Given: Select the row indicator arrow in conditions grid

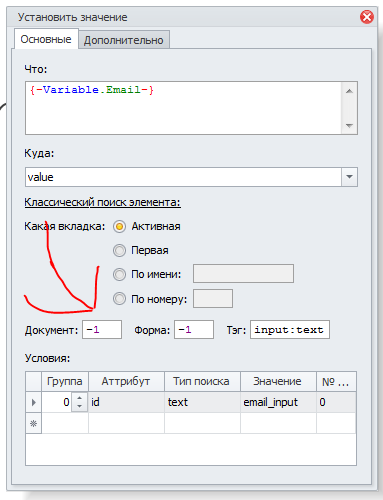Looking at the screenshot, I should tap(33, 402).
